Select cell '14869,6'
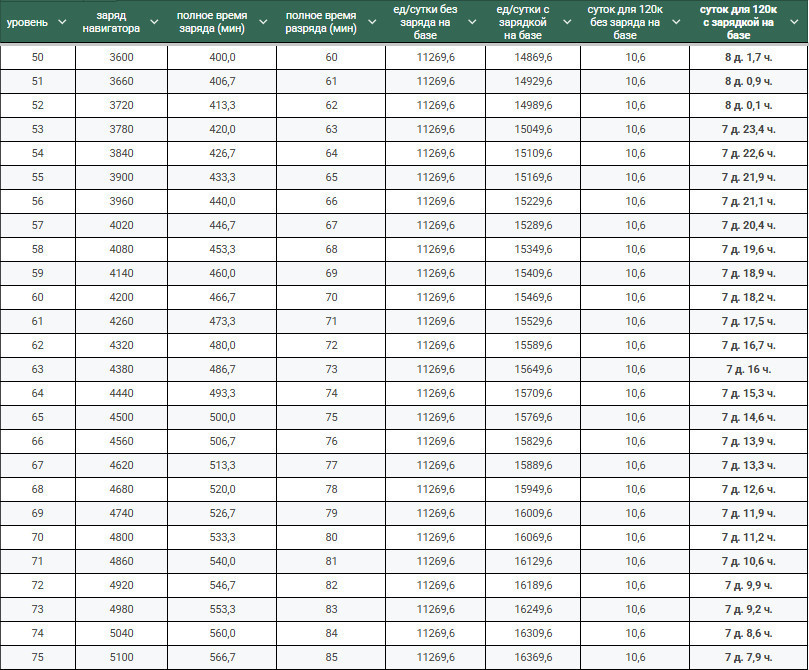The width and height of the screenshot is (809, 670). pos(533,57)
